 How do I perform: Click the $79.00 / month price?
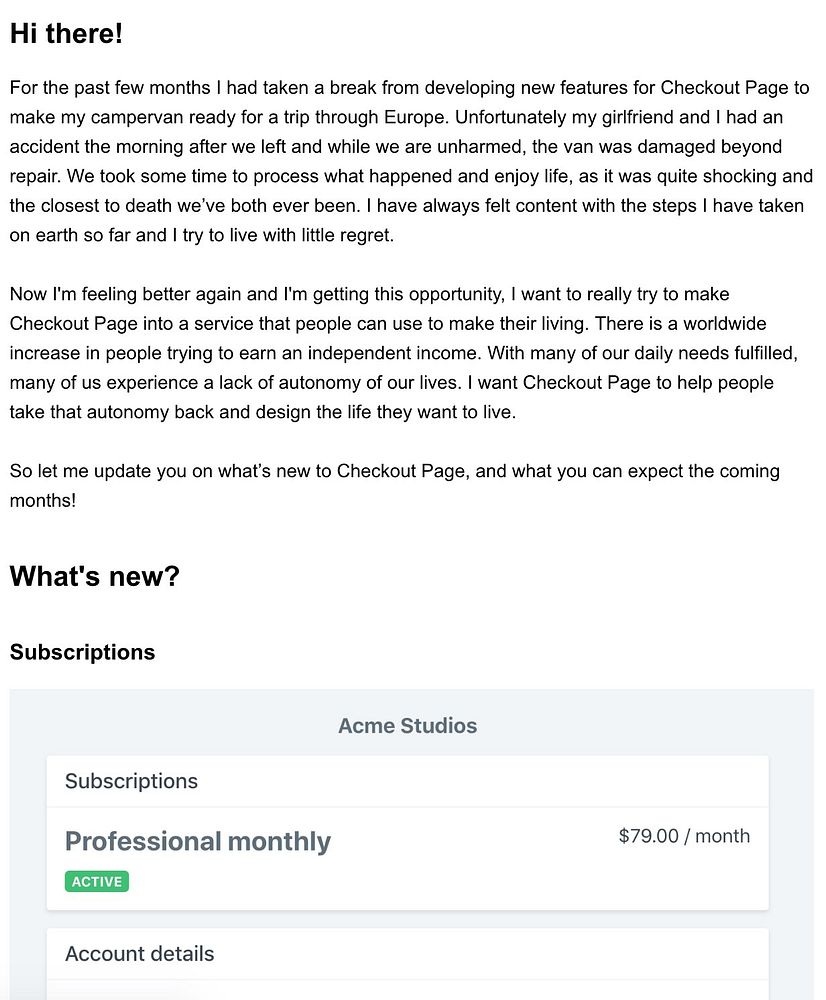coord(684,836)
